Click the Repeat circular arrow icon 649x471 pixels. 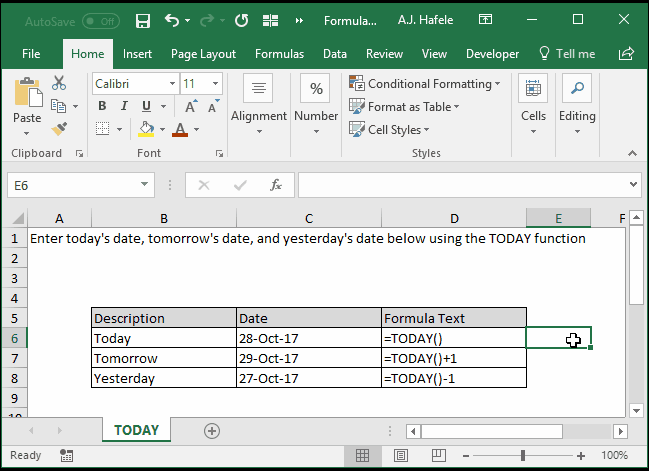[241, 20]
